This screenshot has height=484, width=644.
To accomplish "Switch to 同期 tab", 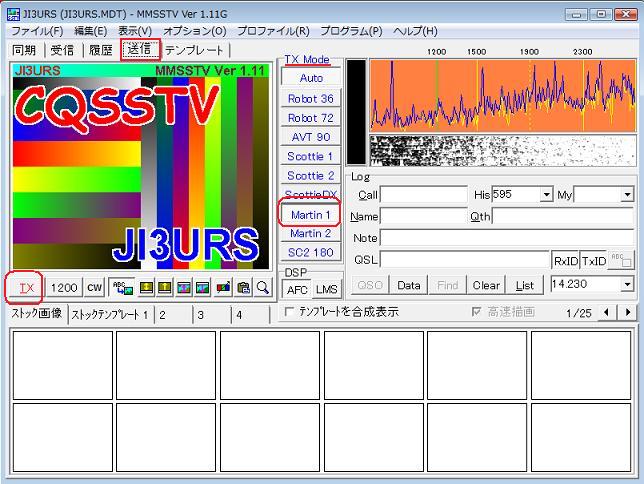I will pyautogui.click(x=24, y=50).
